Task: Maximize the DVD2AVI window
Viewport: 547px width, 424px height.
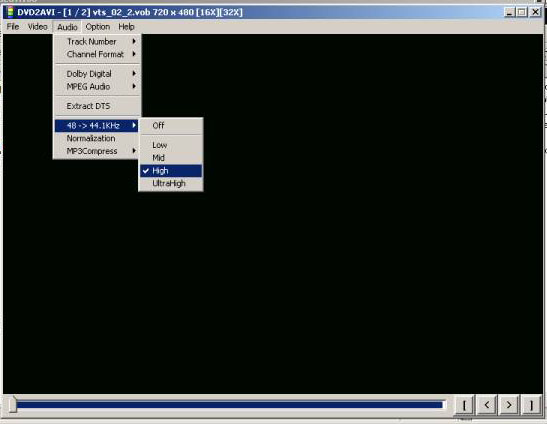Action: (522, 12)
